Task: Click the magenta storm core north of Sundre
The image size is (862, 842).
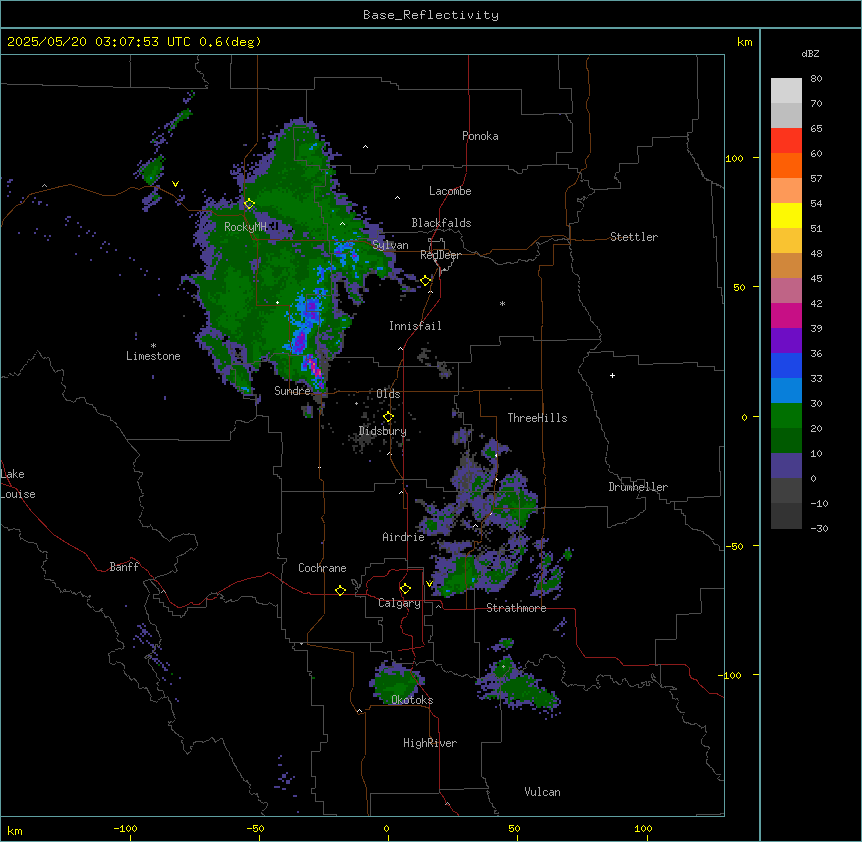Action: point(313,366)
